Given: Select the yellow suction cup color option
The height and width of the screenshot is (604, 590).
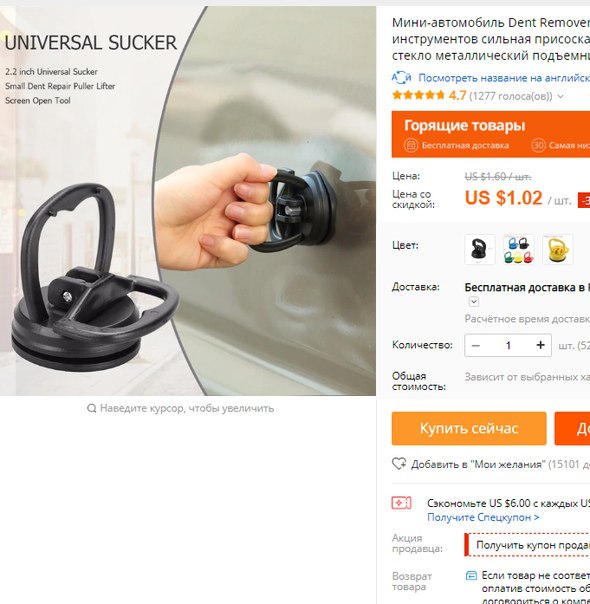Looking at the screenshot, I should [x=558, y=249].
